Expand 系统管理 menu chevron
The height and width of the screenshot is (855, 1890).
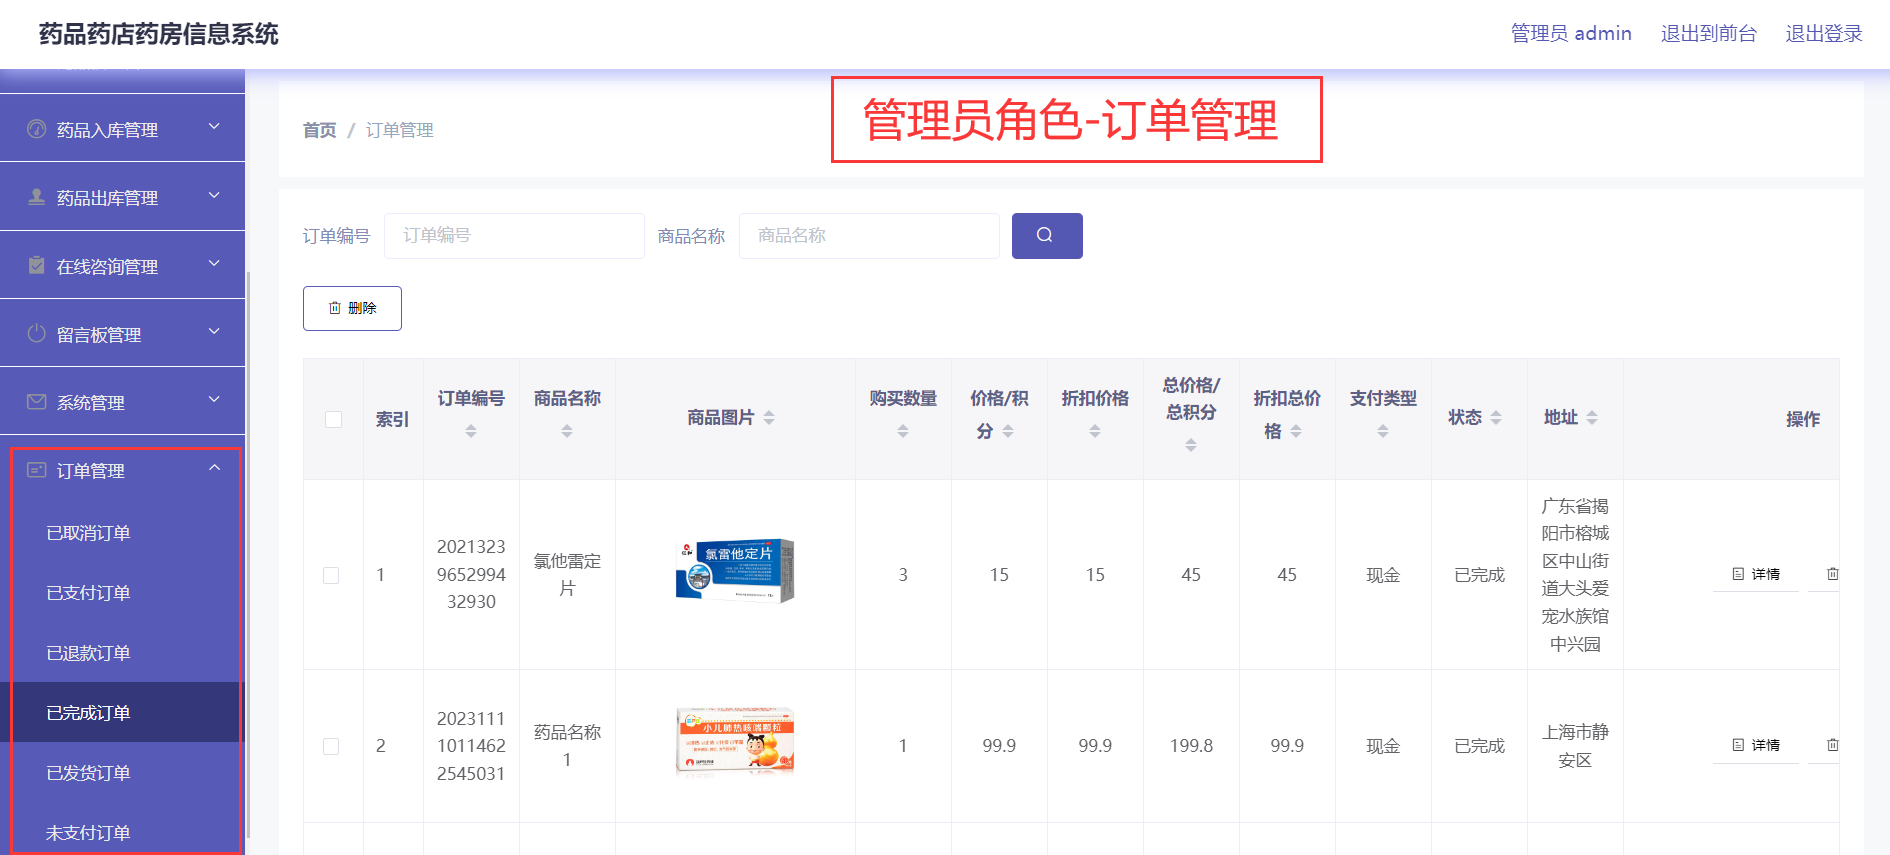coord(214,399)
